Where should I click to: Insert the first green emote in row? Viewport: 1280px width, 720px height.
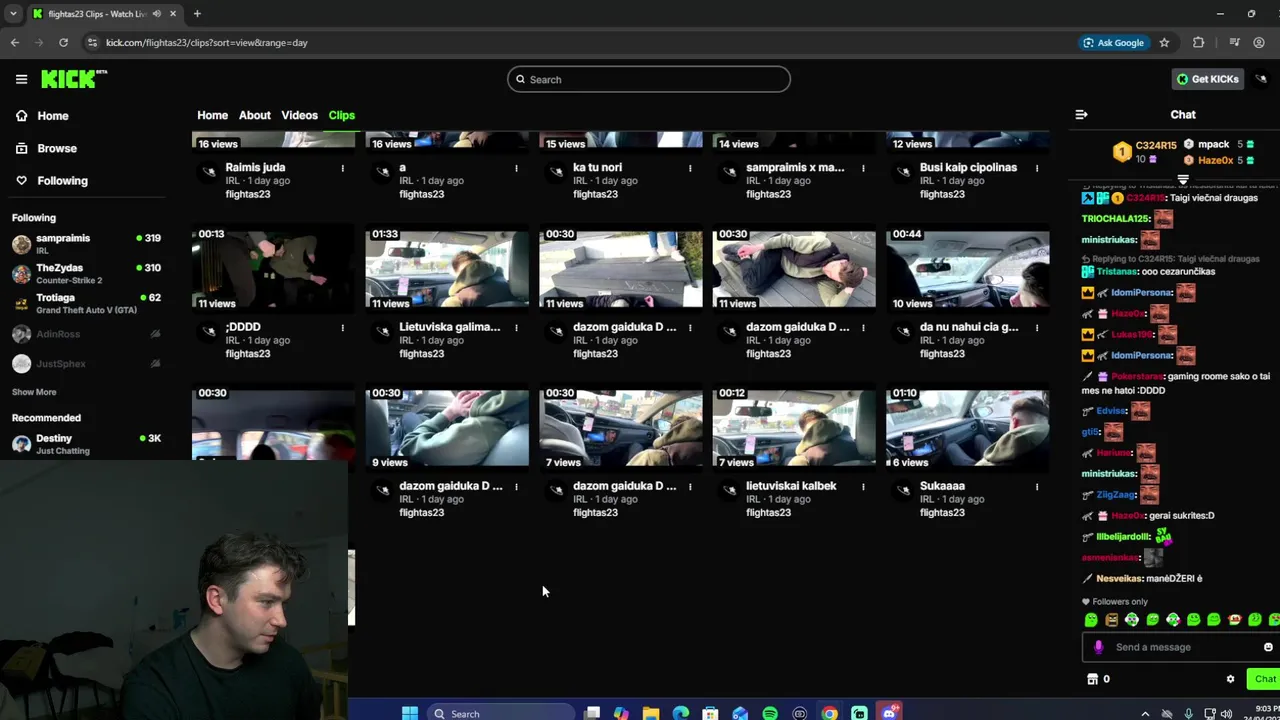point(1091,620)
